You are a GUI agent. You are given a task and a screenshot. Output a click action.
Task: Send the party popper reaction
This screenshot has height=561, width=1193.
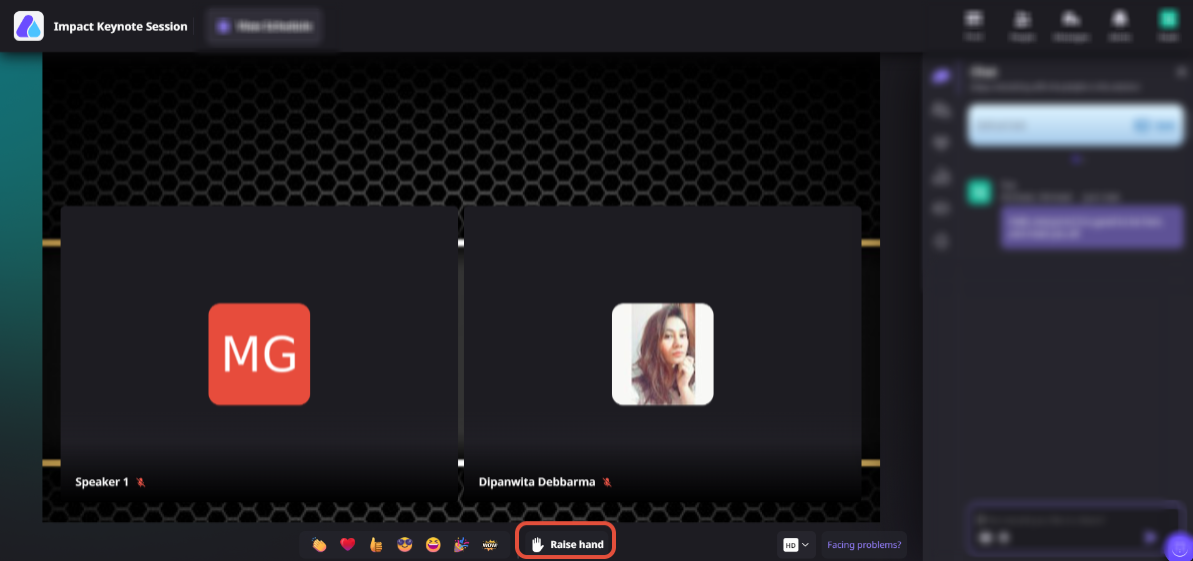point(461,544)
